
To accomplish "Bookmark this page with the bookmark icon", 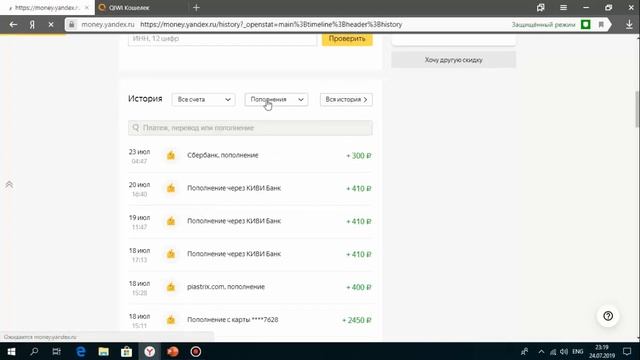I will (601, 24).
